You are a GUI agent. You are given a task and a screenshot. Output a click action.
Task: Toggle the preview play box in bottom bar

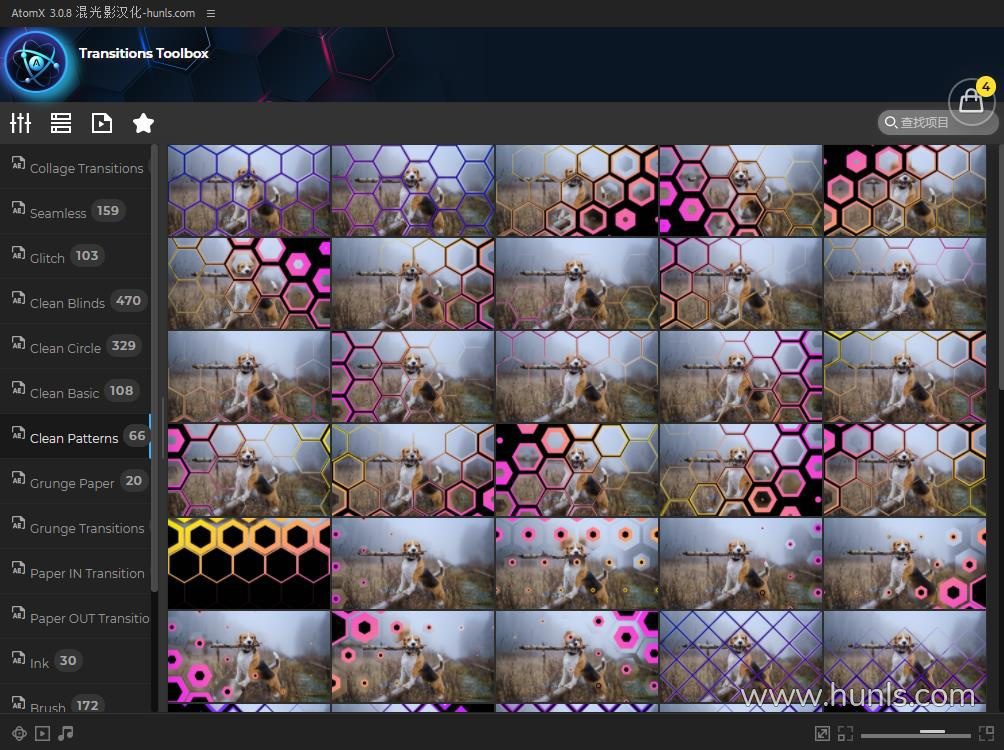click(x=42, y=733)
